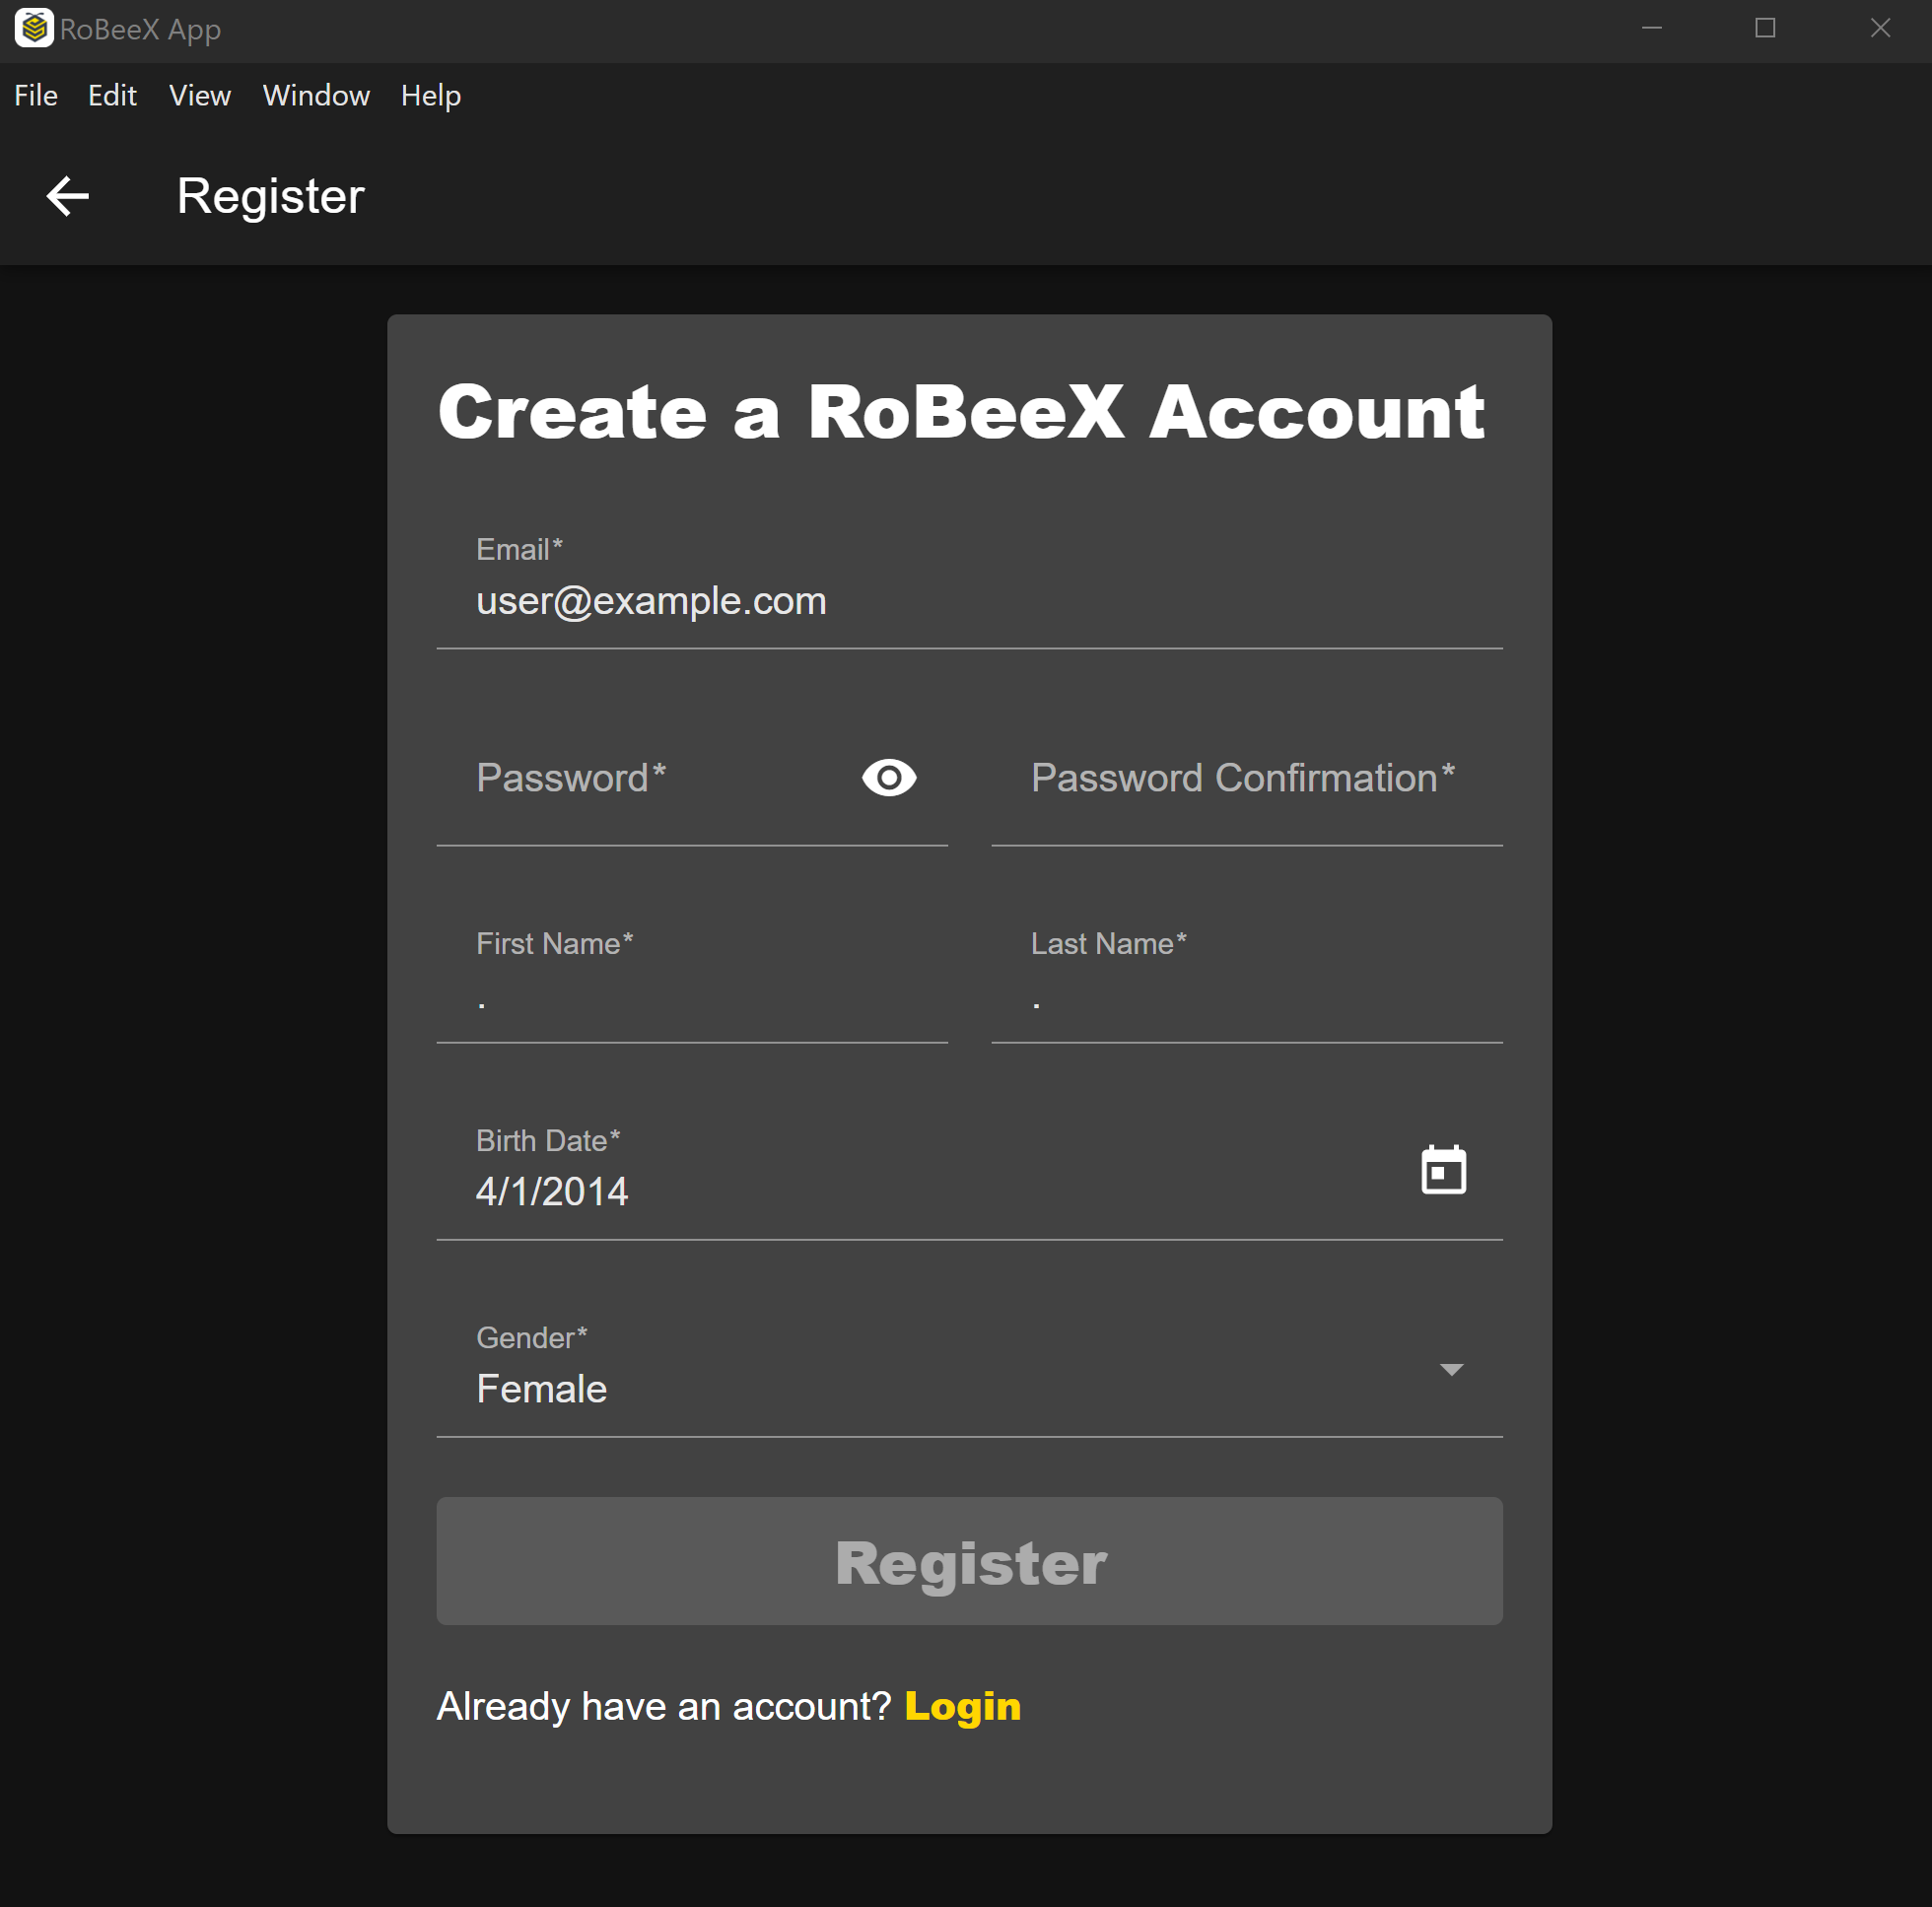
Task: Focus the Email input field
Action: tap(968, 601)
